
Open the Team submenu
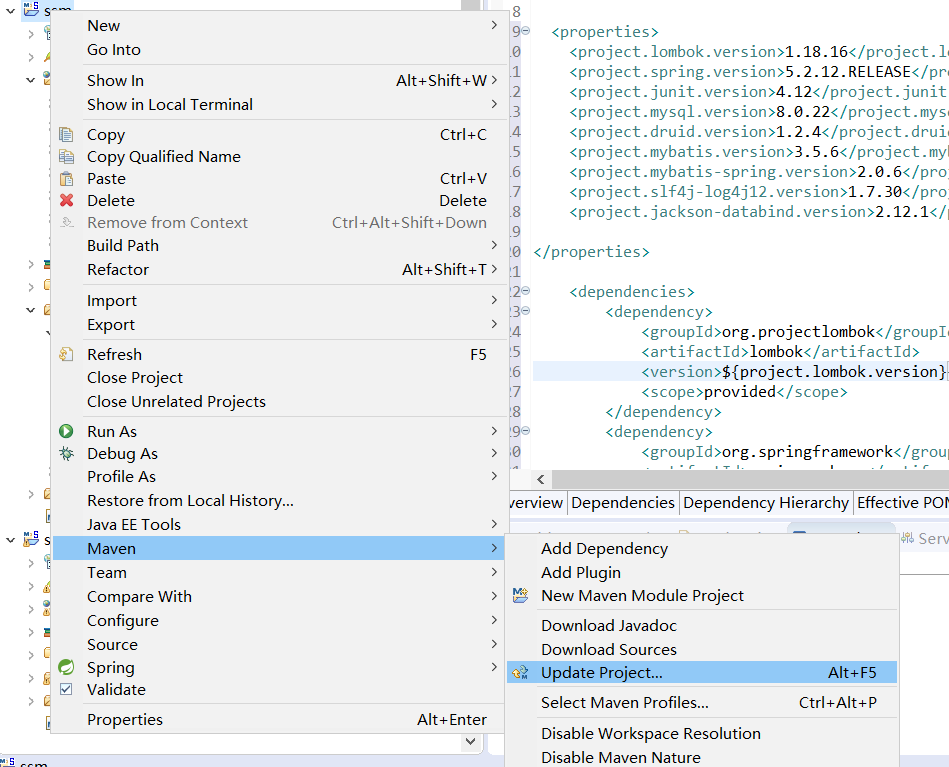(x=278, y=572)
